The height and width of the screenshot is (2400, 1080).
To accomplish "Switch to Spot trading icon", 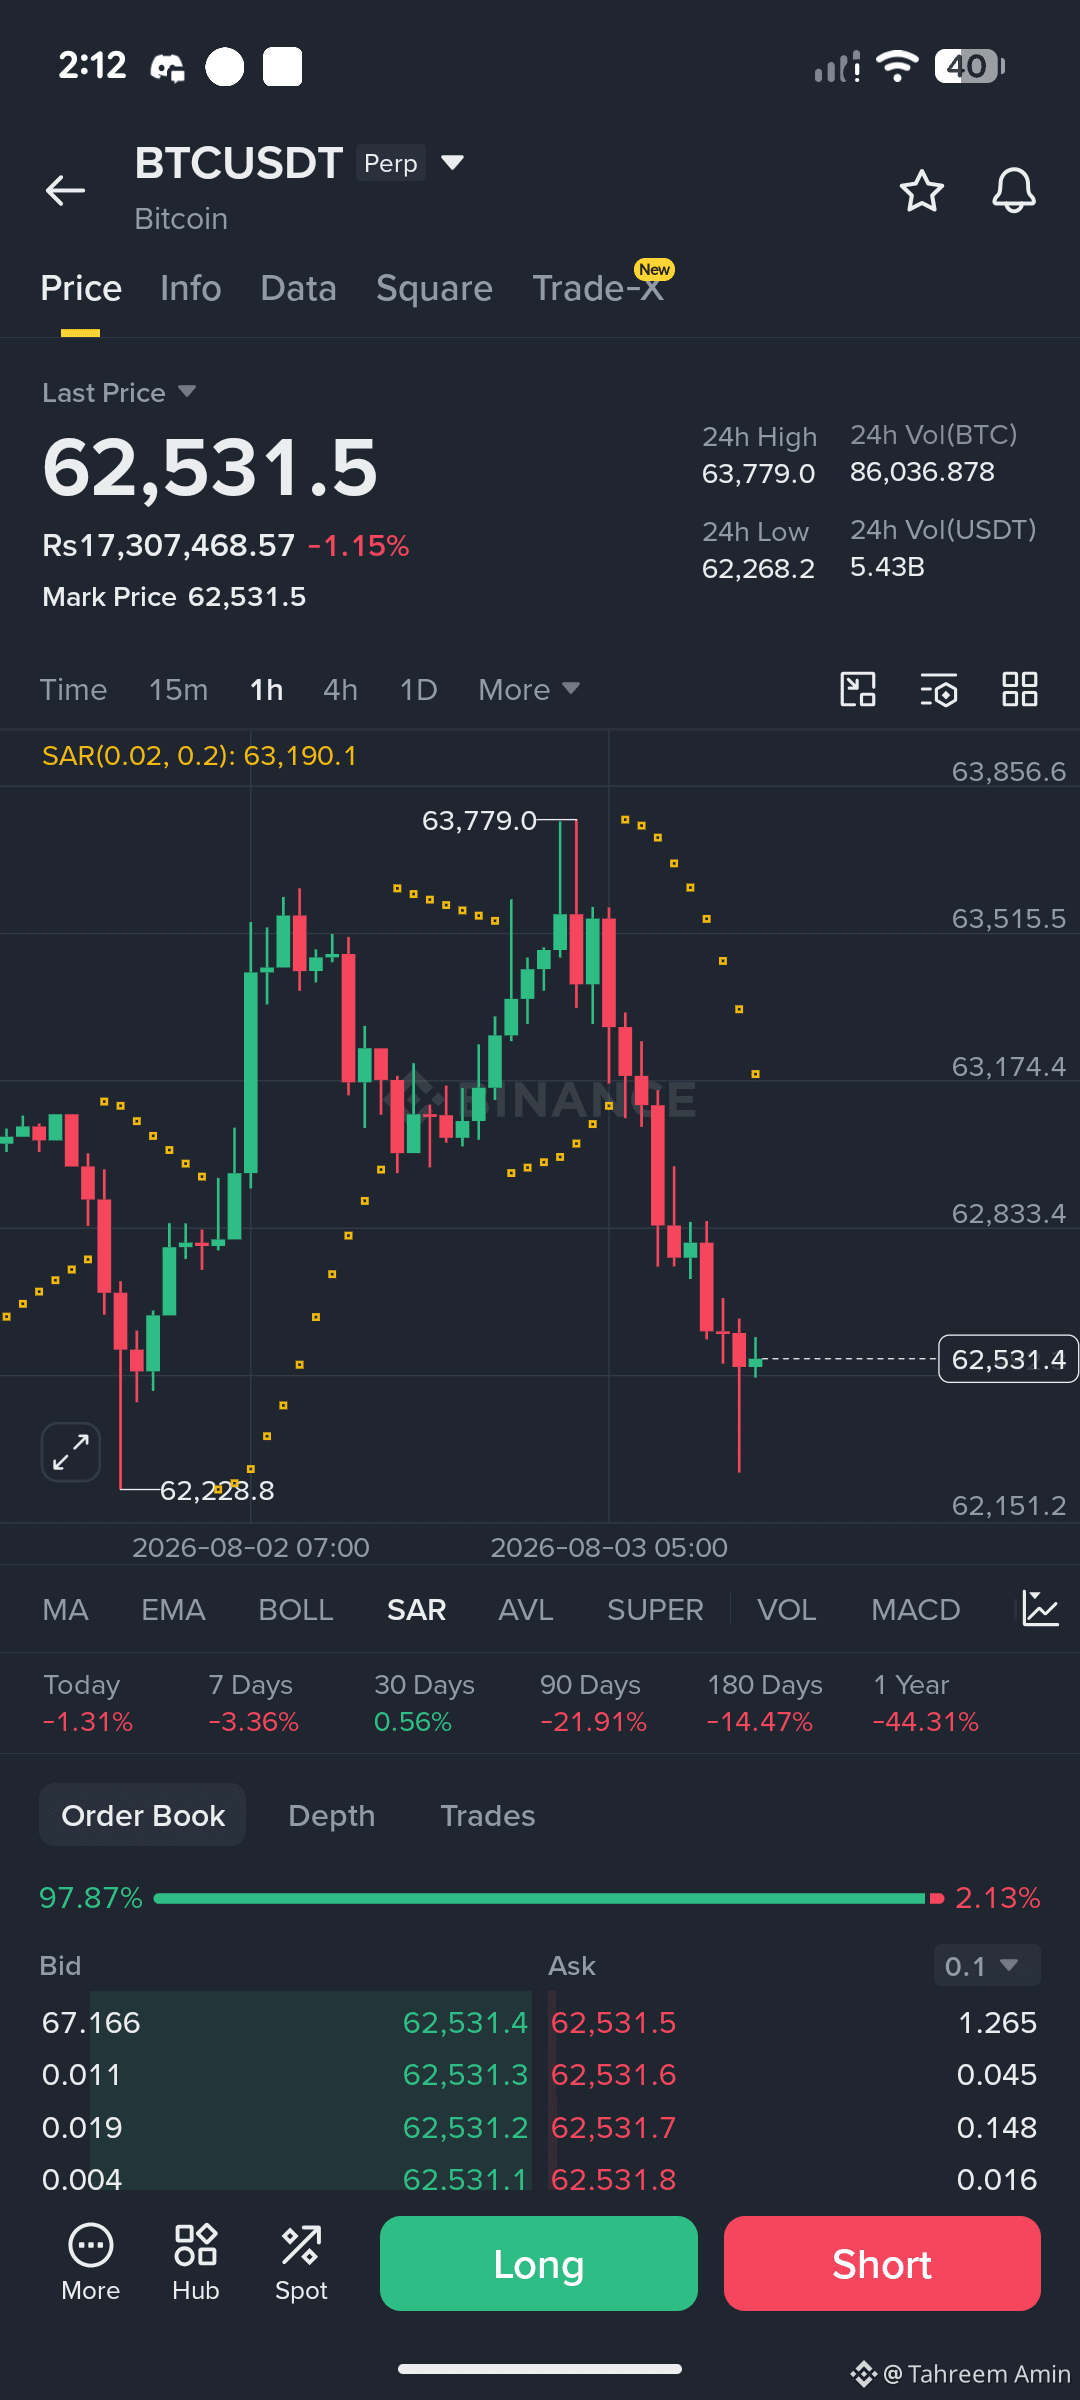I will click(x=301, y=2264).
